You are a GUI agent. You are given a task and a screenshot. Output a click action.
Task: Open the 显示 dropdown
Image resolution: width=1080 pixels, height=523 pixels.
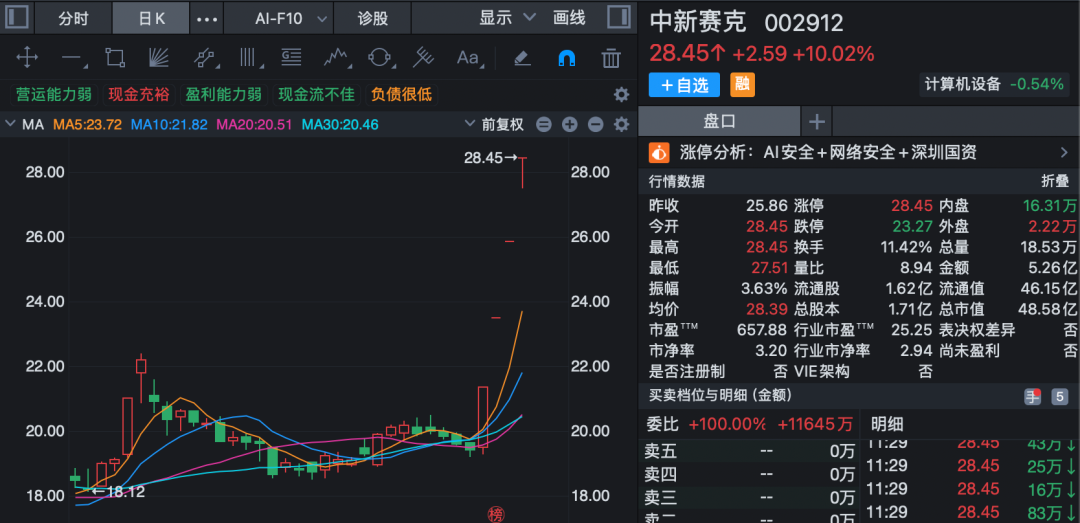click(x=508, y=19)
